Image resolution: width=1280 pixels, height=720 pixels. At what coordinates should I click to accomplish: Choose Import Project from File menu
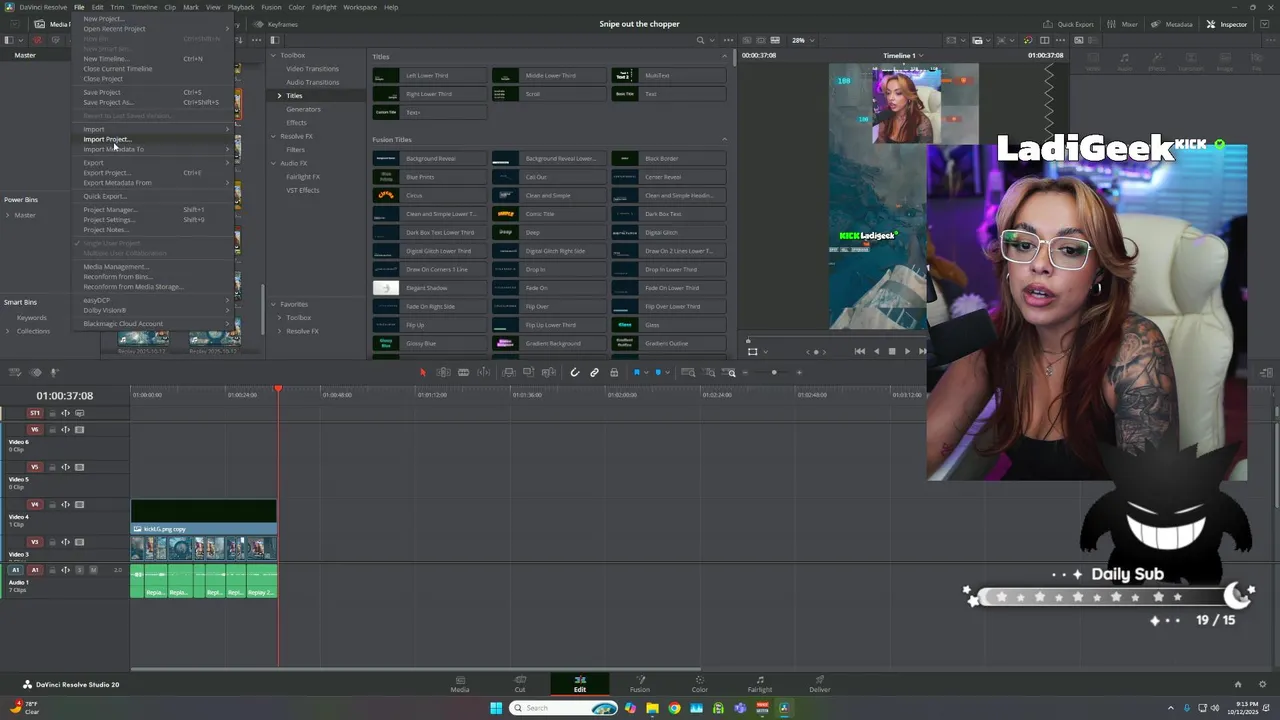coord(106,139)
